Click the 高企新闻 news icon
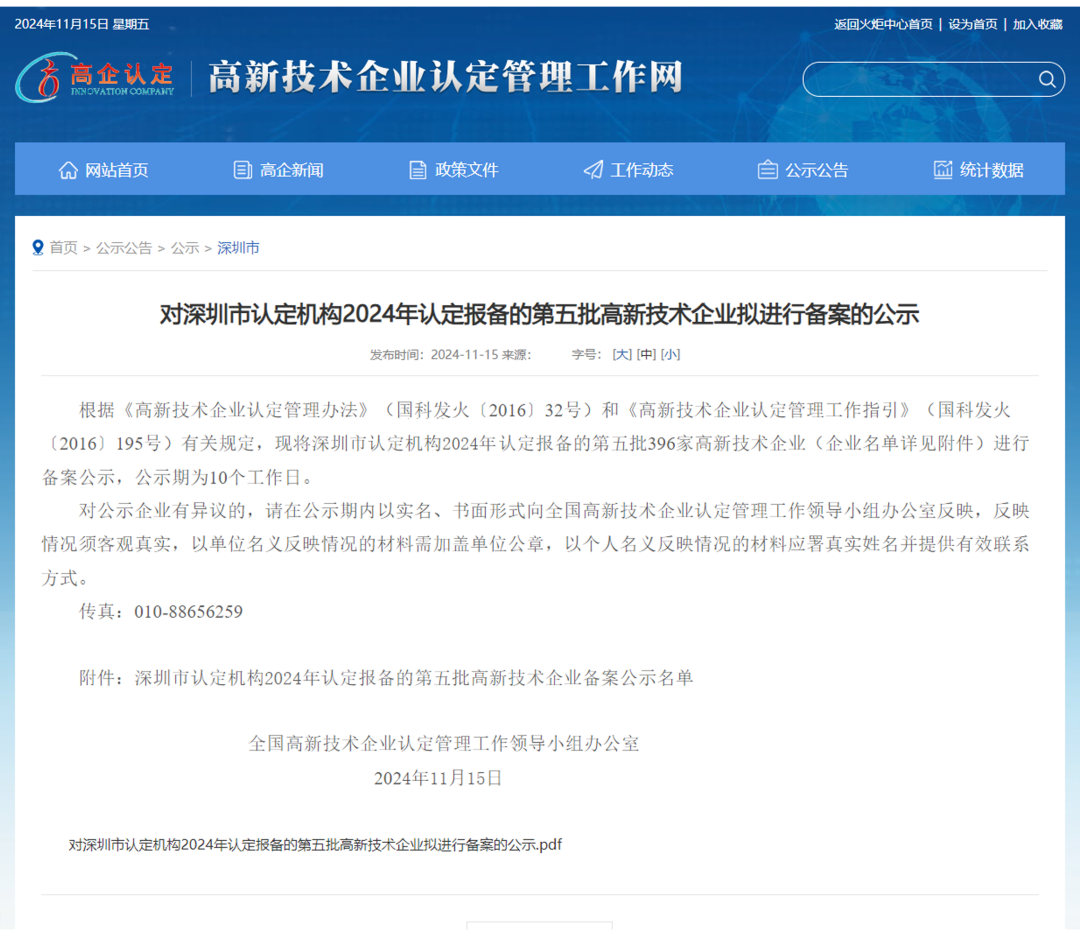 point(242,170)
